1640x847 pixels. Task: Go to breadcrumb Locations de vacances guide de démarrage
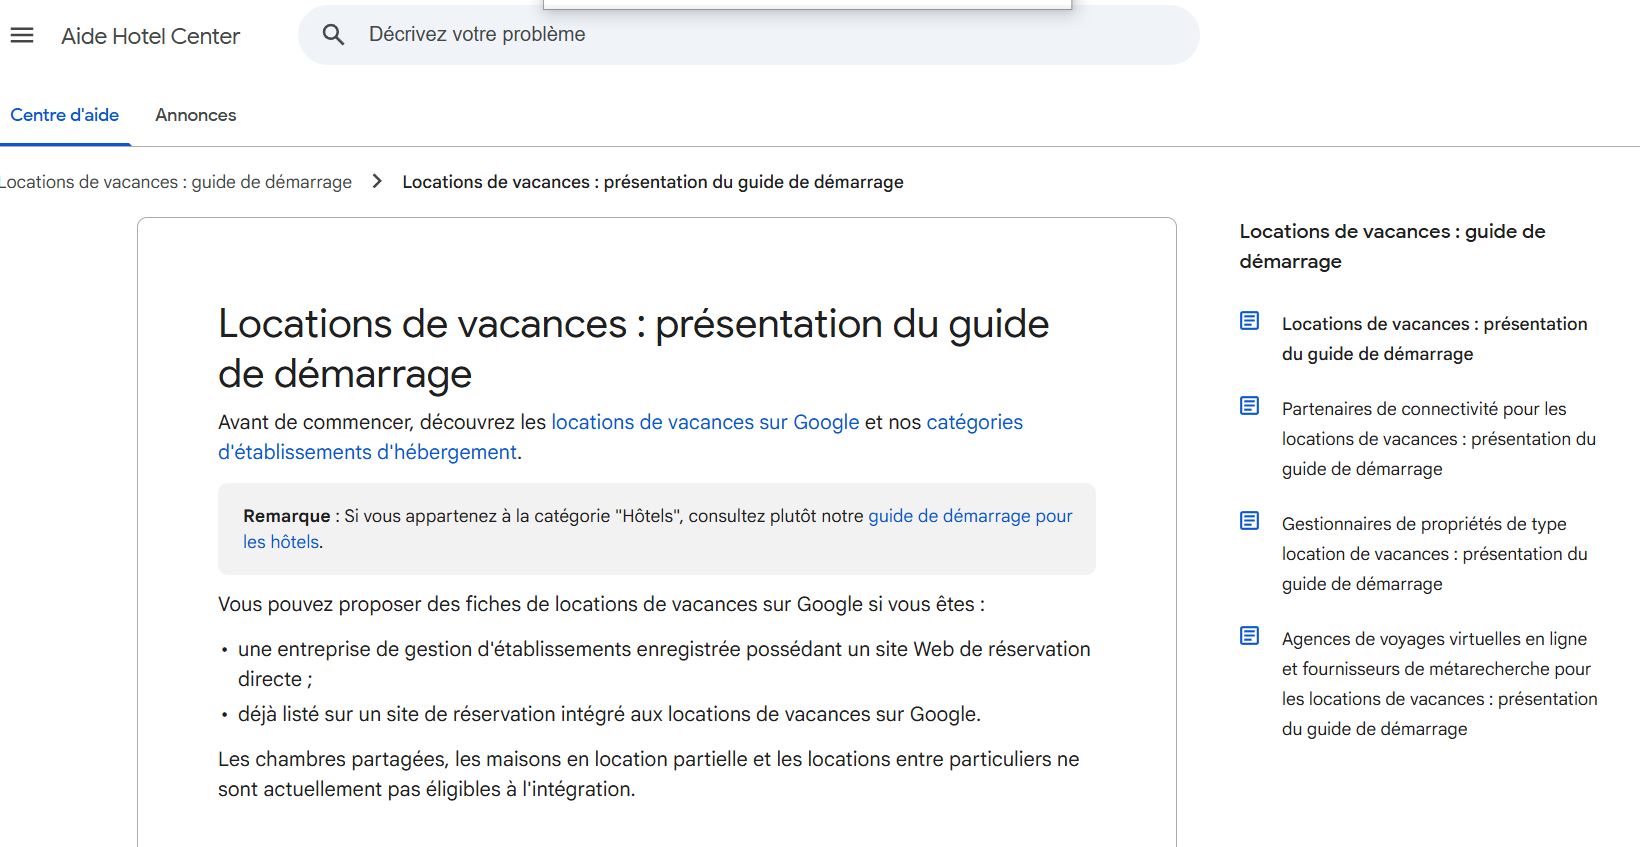pyautogui.click(x=176, y=182)
